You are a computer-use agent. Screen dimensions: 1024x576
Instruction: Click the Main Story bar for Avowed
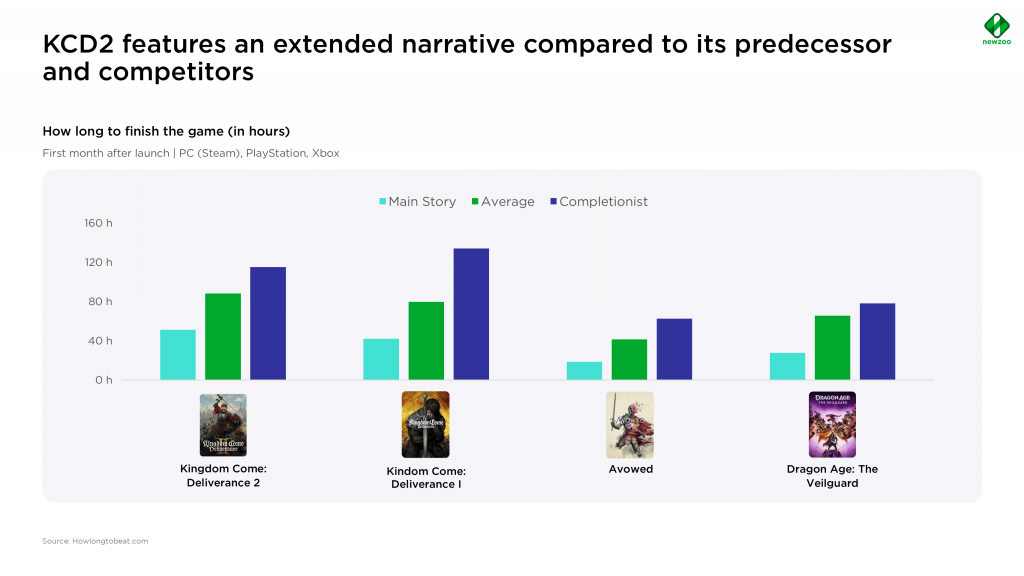(x=584, y=371)
